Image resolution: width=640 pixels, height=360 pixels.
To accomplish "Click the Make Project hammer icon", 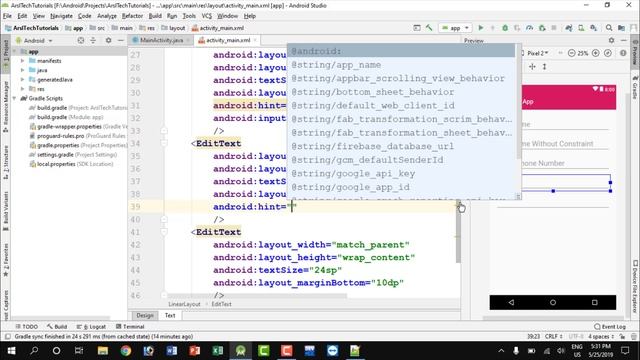I will [x=429, y=28].
